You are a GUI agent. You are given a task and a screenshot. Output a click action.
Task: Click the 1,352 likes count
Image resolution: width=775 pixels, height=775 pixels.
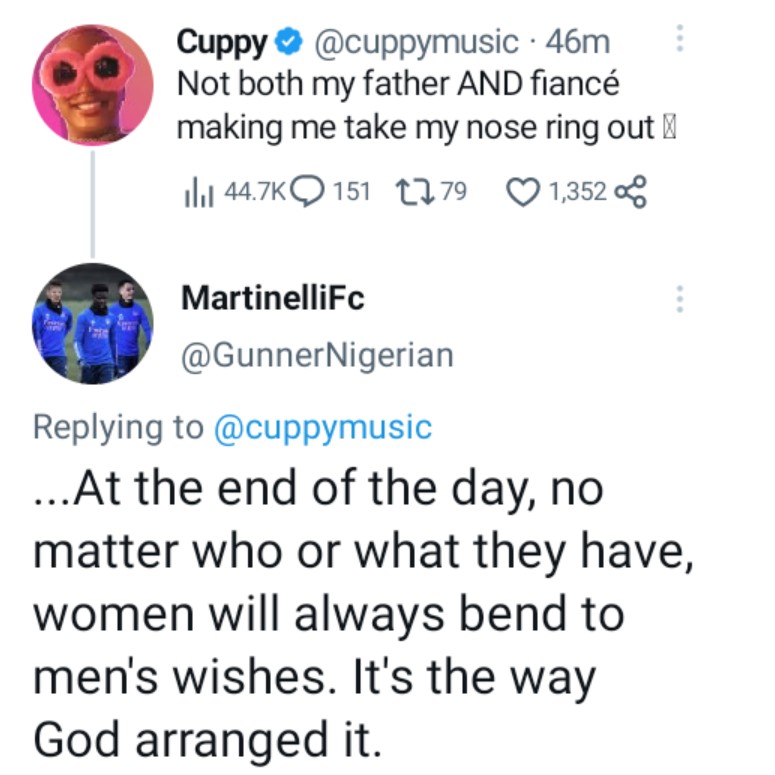578,191
